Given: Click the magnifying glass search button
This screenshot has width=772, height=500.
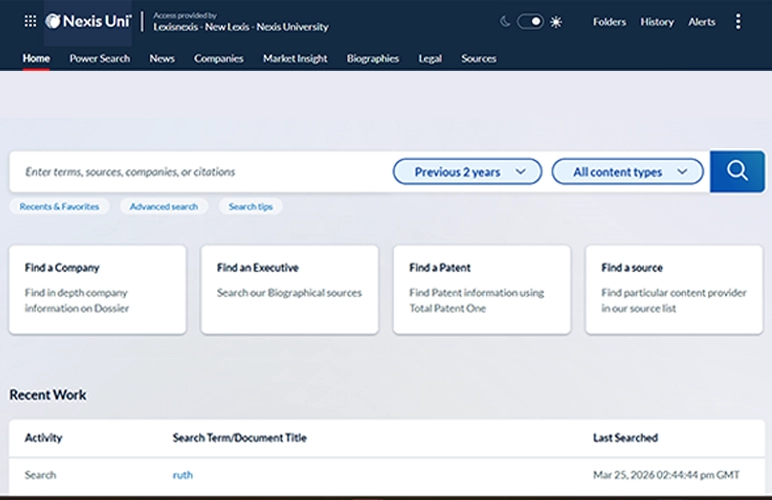Looking at the screenshot, I should (737, 171).
